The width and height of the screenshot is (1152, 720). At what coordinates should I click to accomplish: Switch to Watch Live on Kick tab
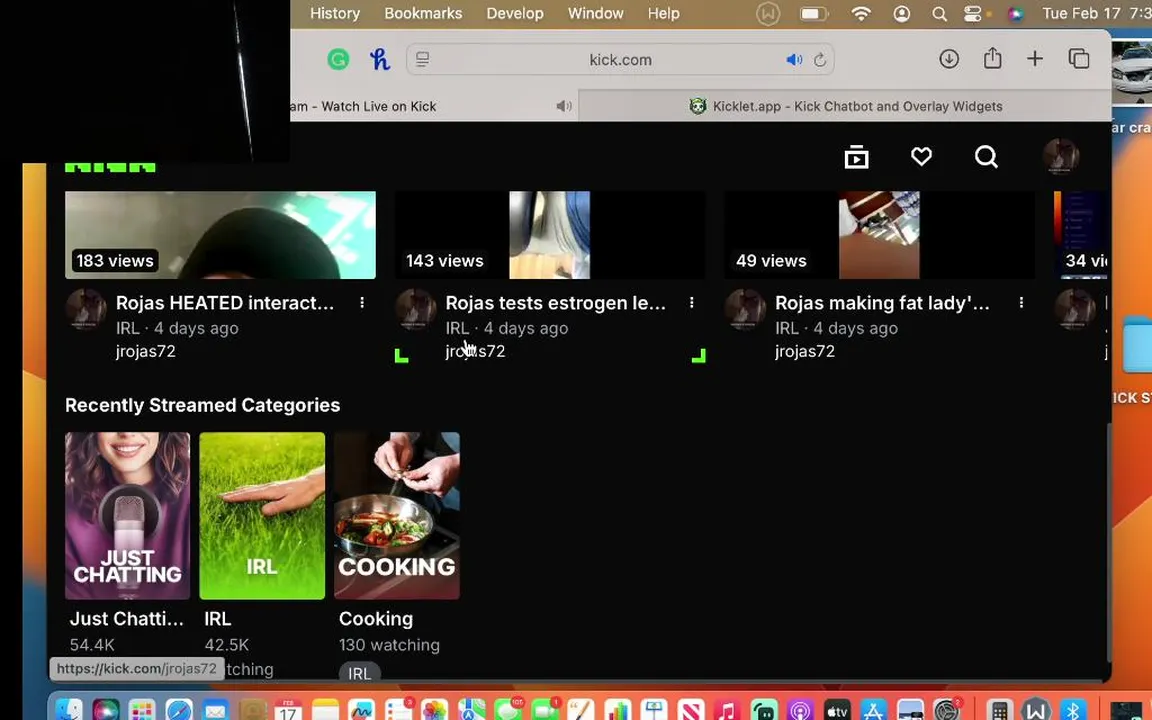(x=433, y=107)
